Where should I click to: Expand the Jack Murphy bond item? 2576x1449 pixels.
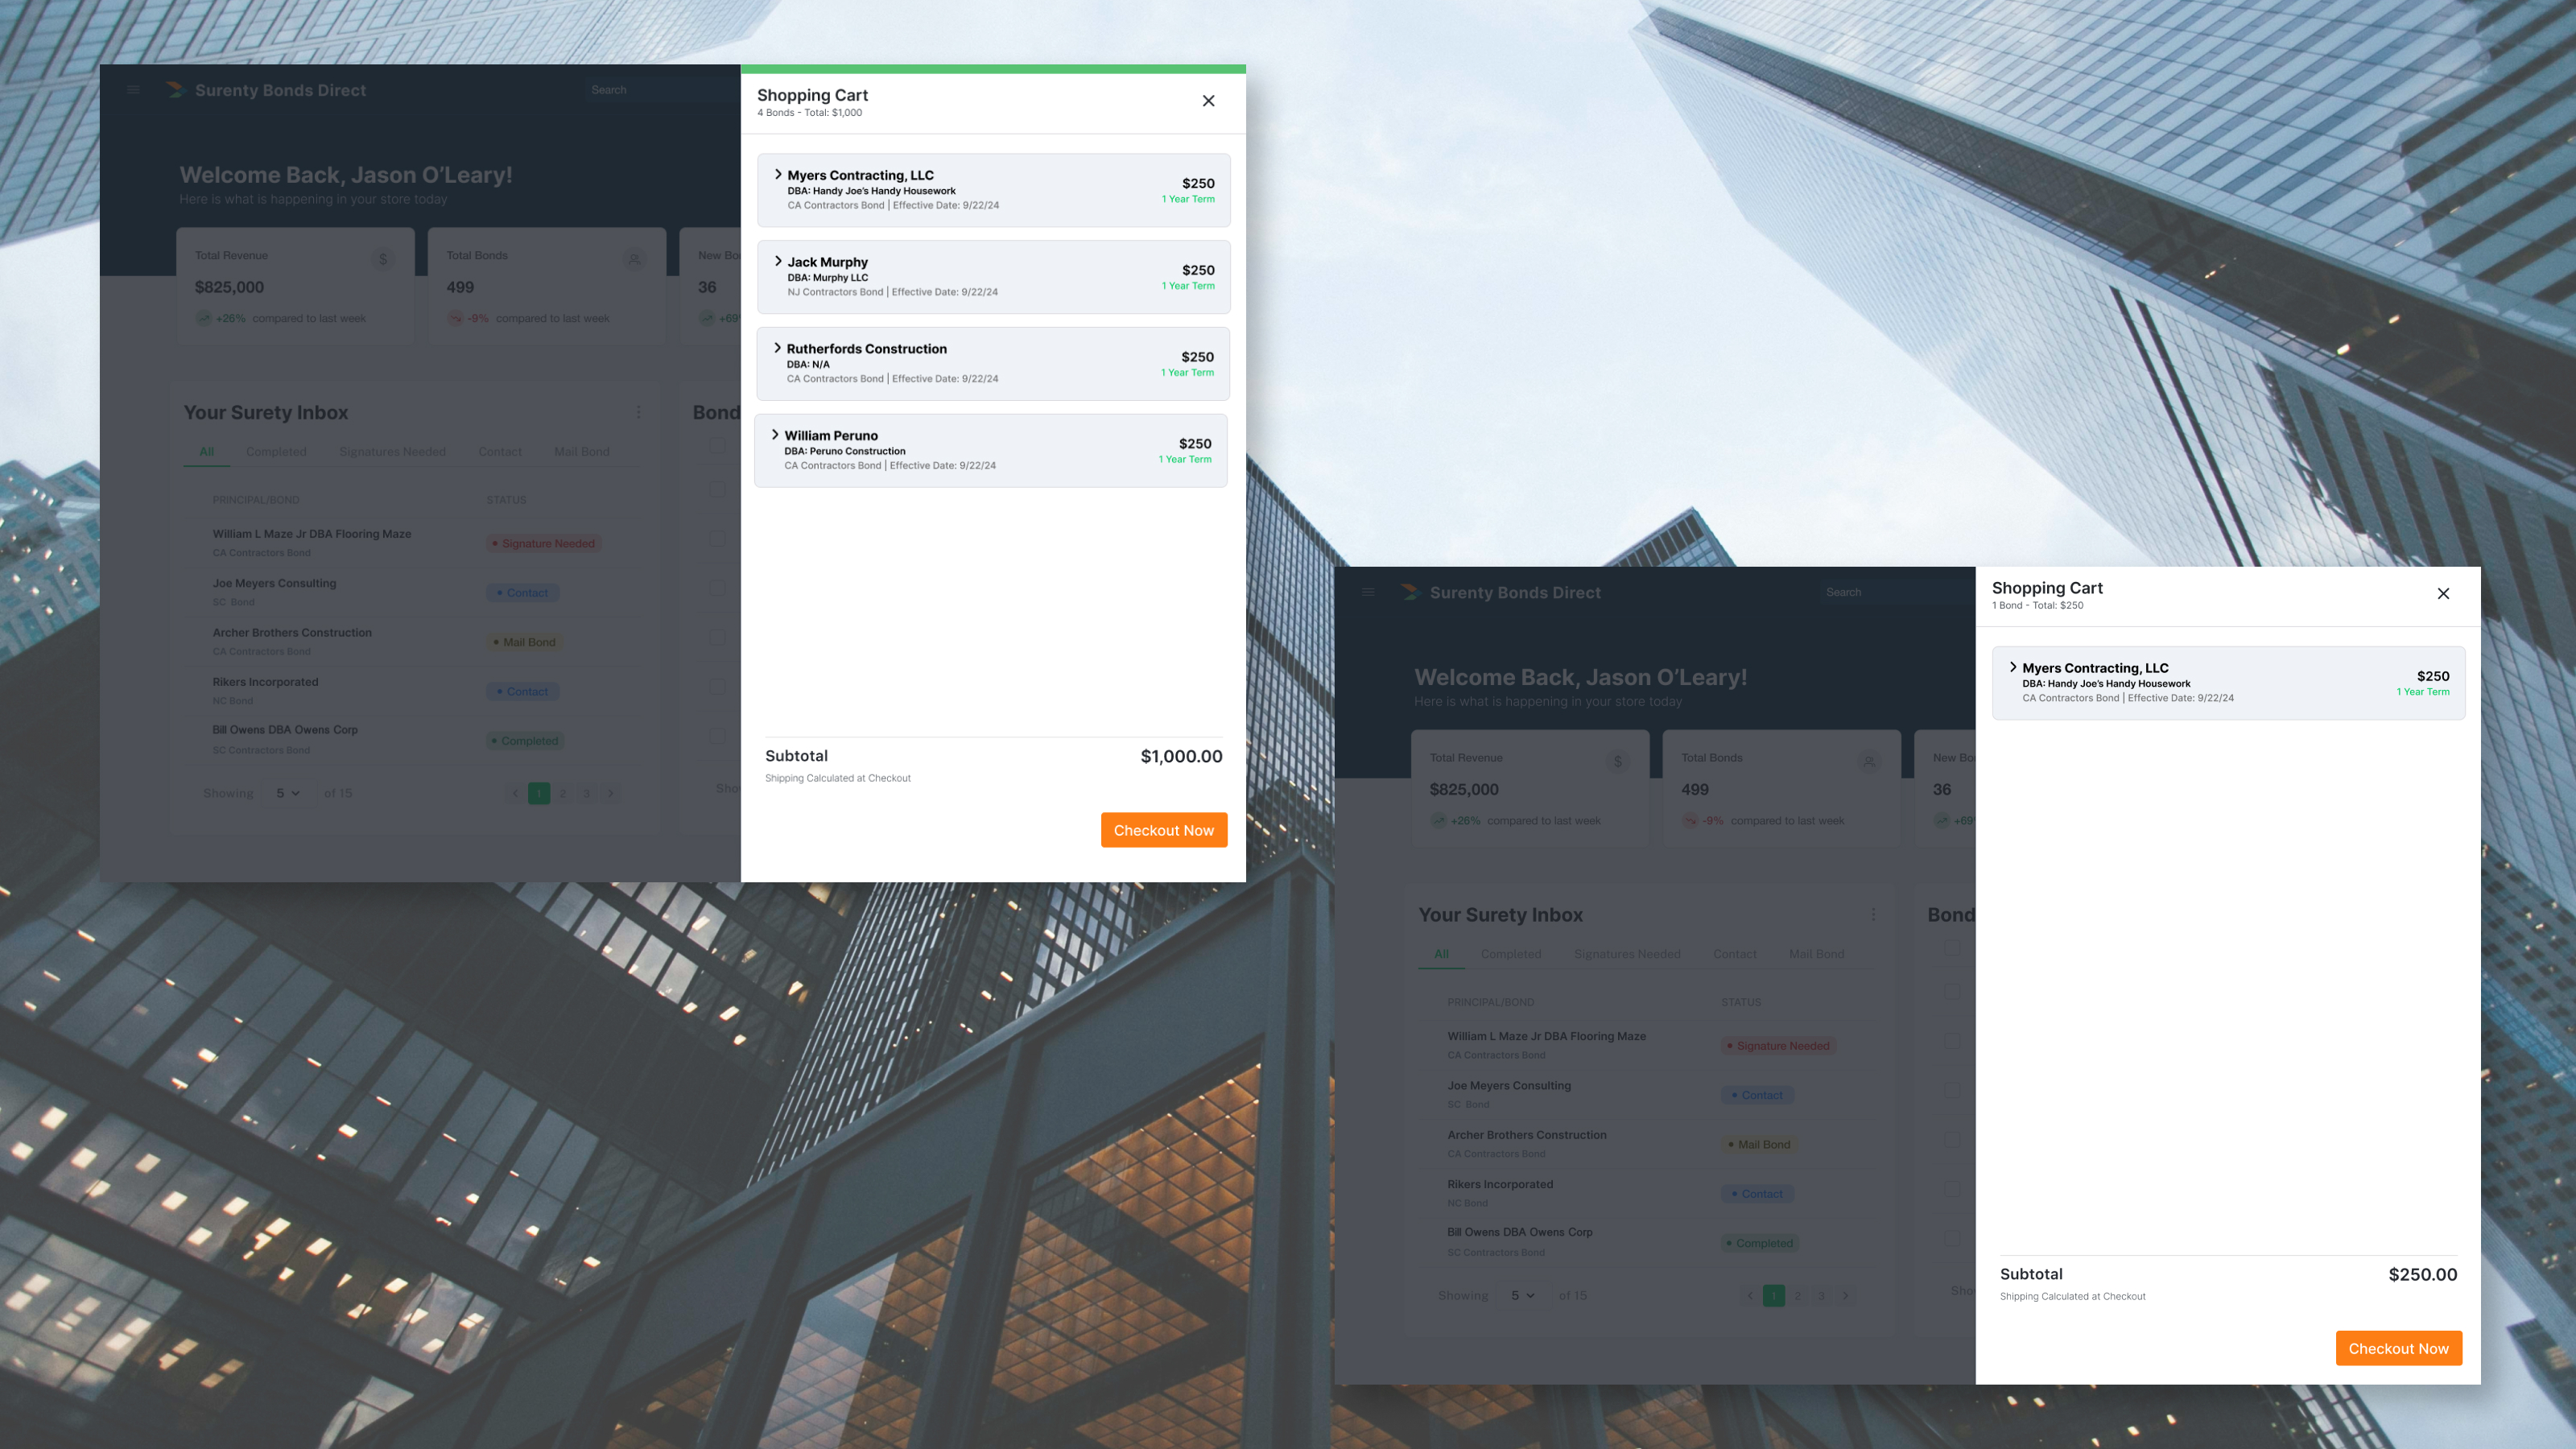tap(778, 261)
